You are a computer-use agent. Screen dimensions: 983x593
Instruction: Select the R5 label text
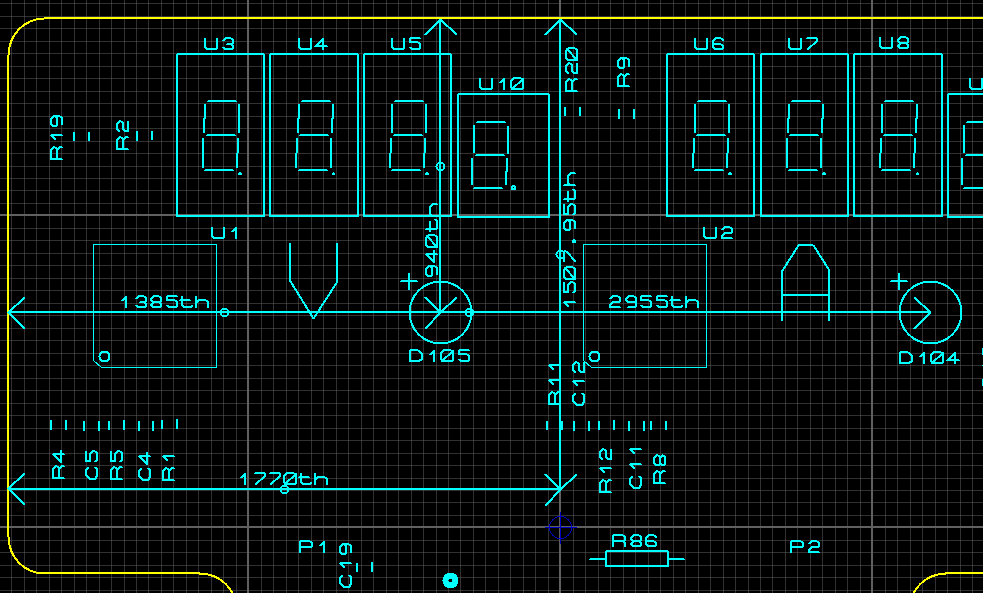117,465
